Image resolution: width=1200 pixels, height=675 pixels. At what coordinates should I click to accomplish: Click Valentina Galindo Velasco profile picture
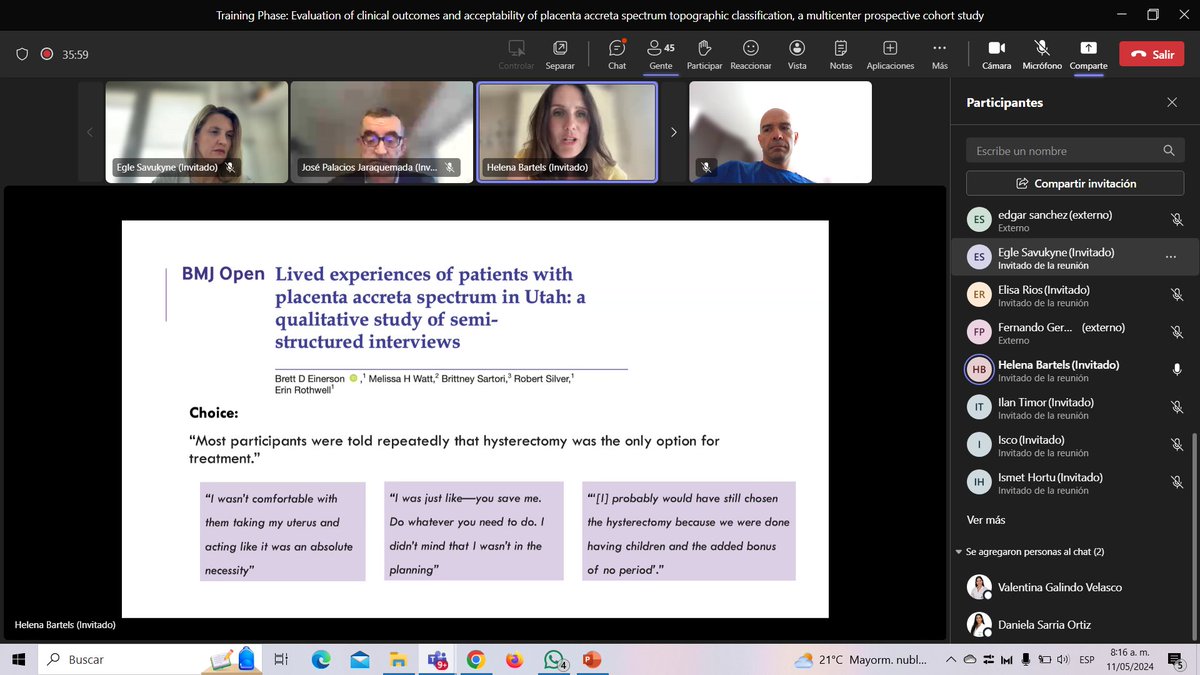979,587
